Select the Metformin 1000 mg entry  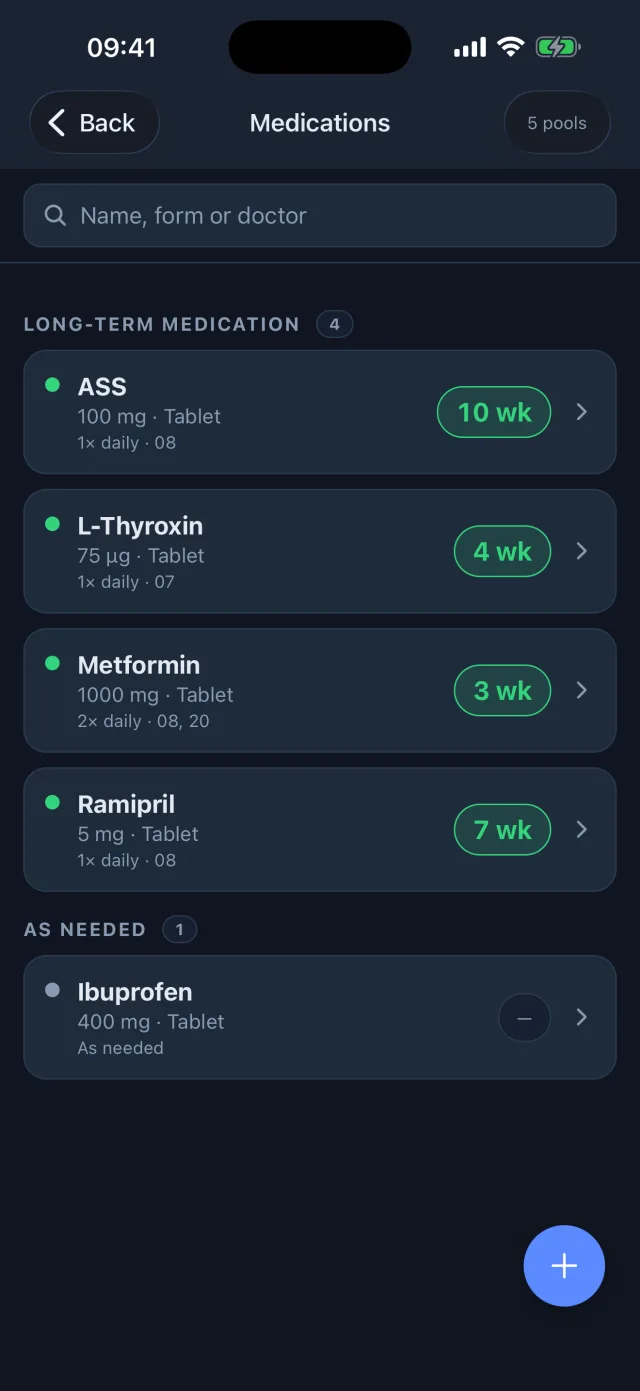pyautogui.click(x=320, y=690)
